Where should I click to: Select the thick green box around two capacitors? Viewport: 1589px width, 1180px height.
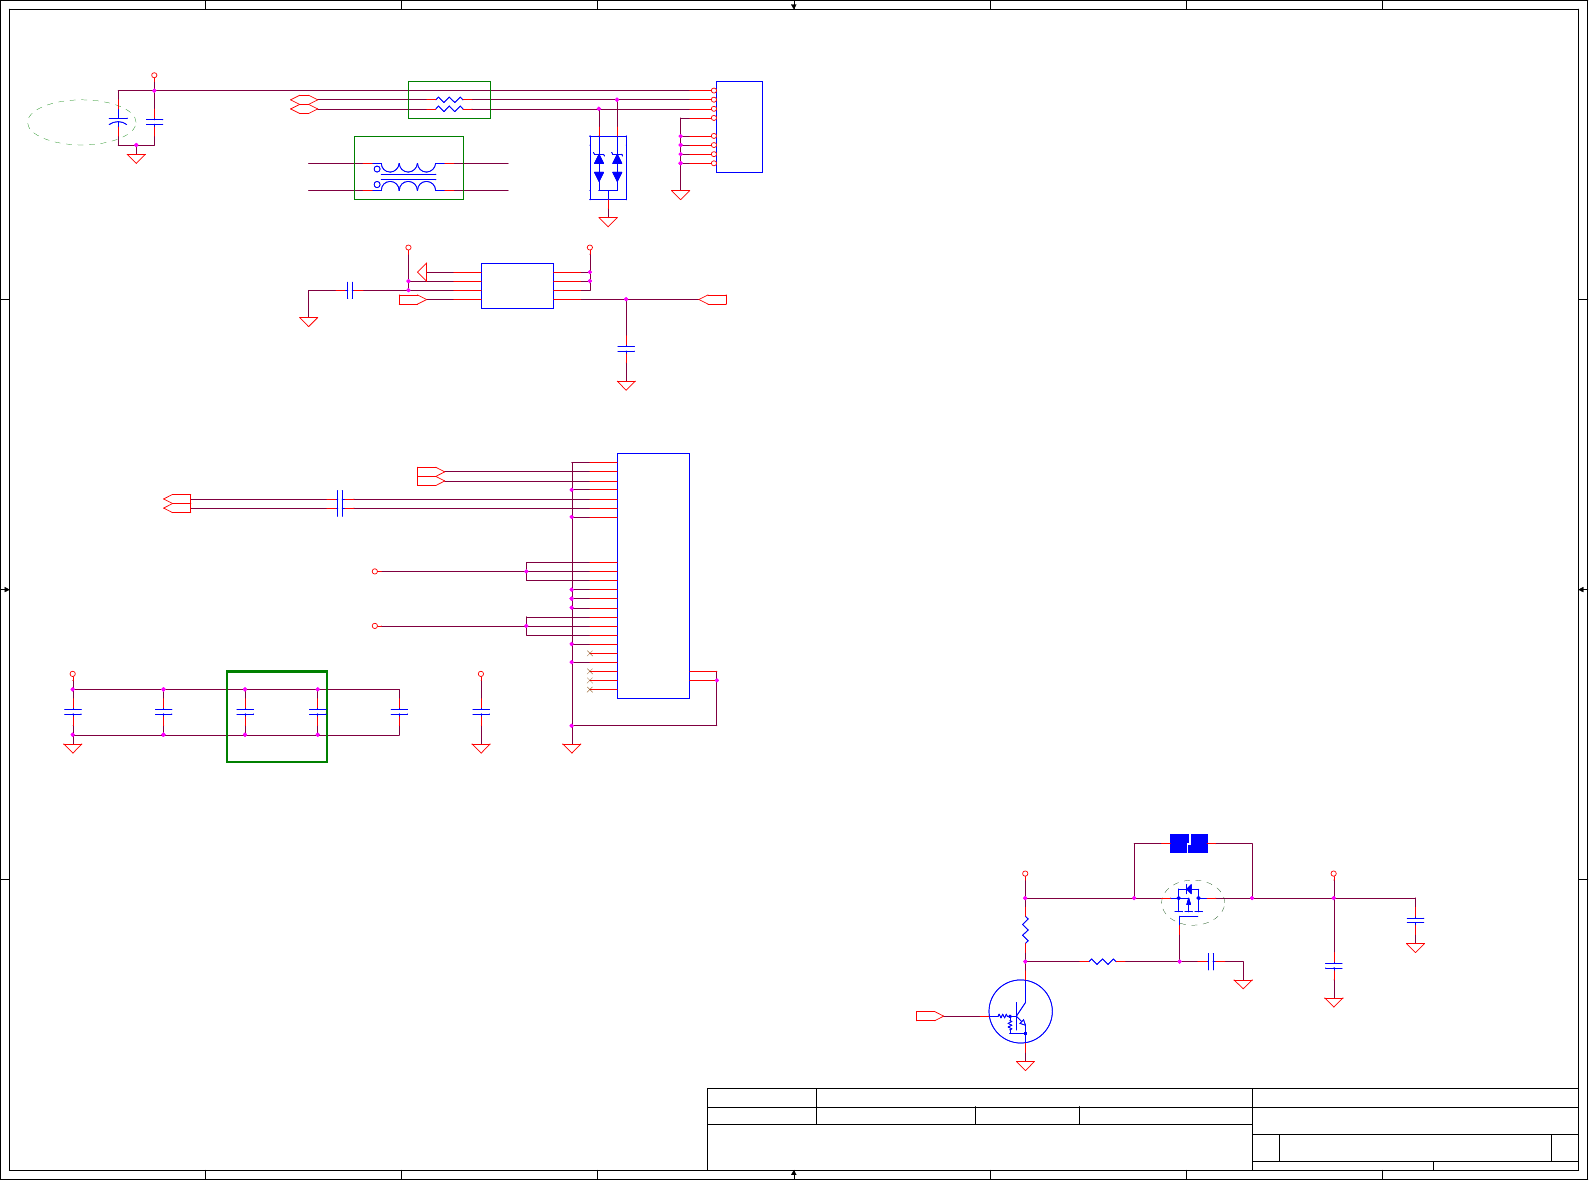pyautogui.click(x=277, y=717)
